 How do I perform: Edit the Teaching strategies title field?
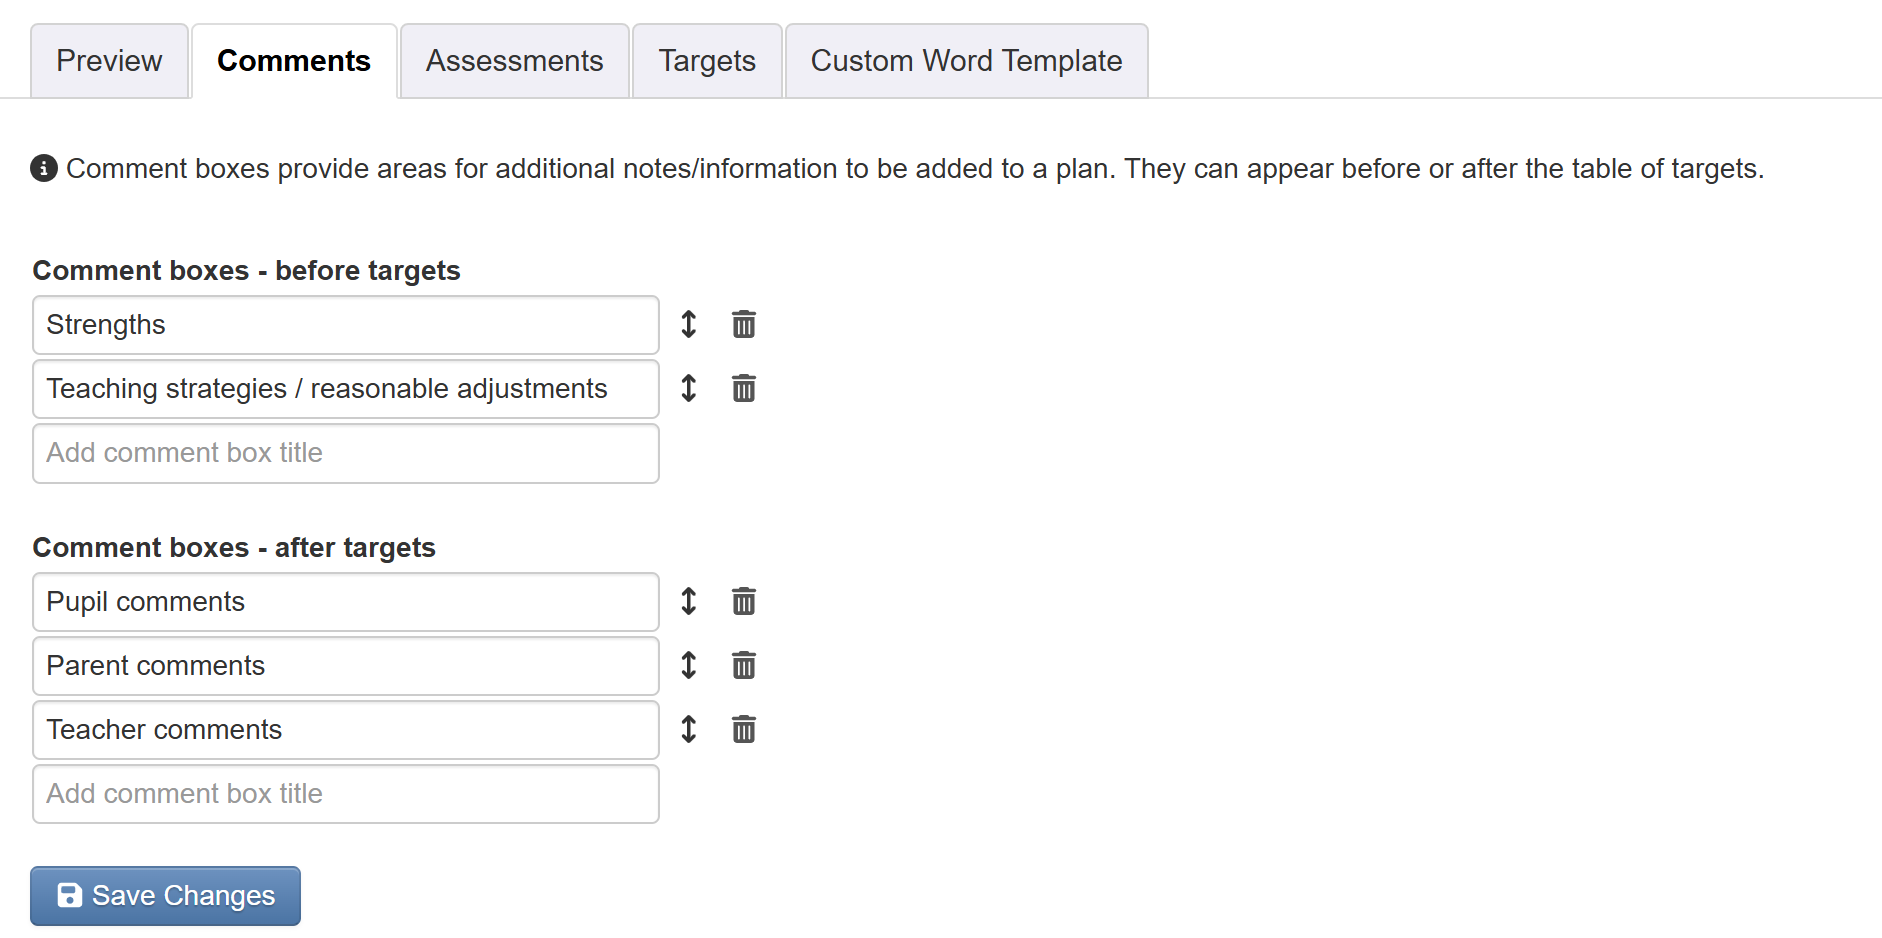pos(346,389)
